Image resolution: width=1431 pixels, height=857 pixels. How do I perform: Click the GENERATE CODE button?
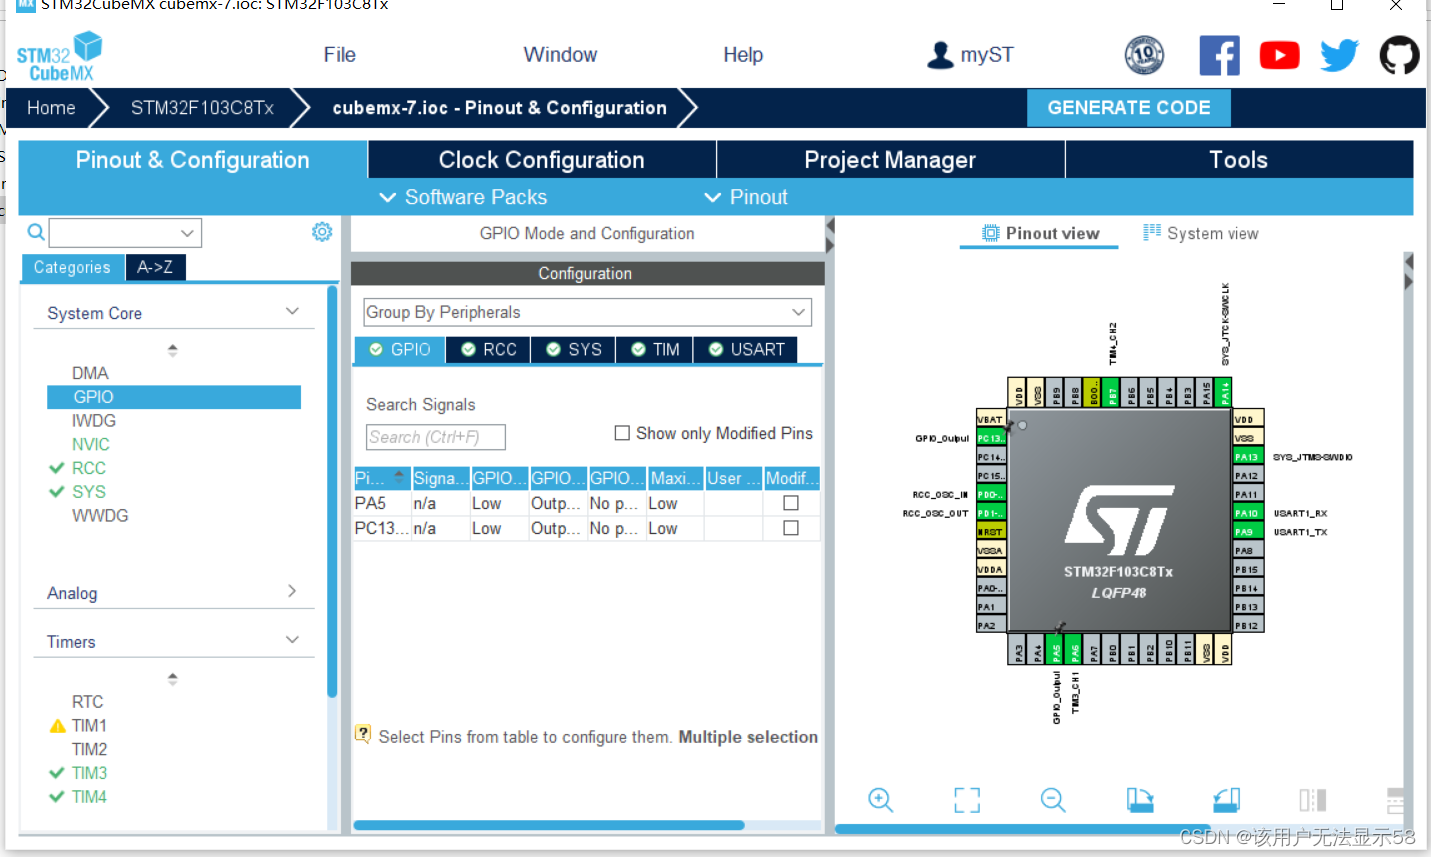[x=1129, y=108]
